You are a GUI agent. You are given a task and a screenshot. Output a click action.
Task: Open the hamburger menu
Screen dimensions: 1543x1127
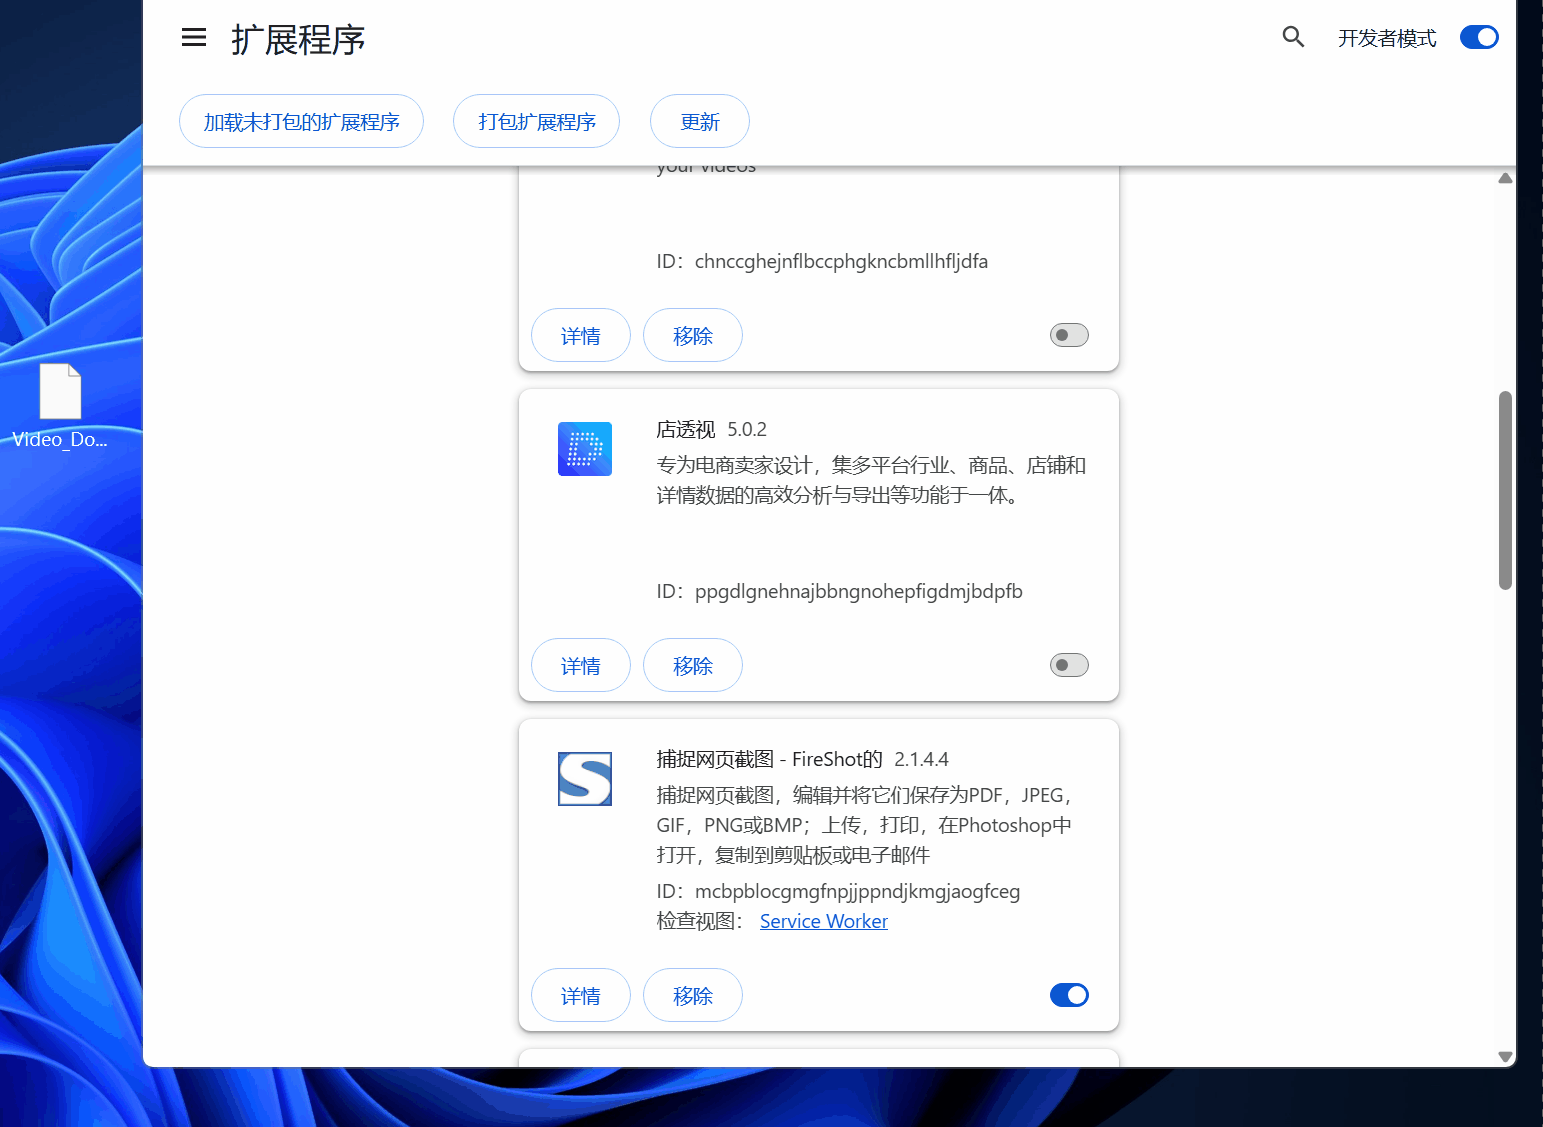193,37
